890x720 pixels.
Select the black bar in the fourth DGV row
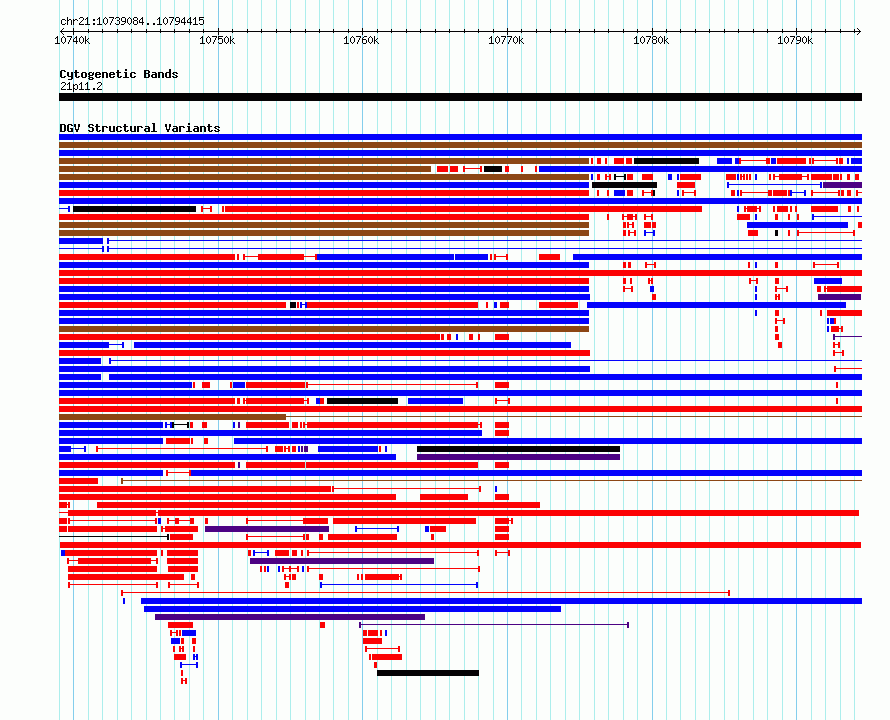(666, 161)
